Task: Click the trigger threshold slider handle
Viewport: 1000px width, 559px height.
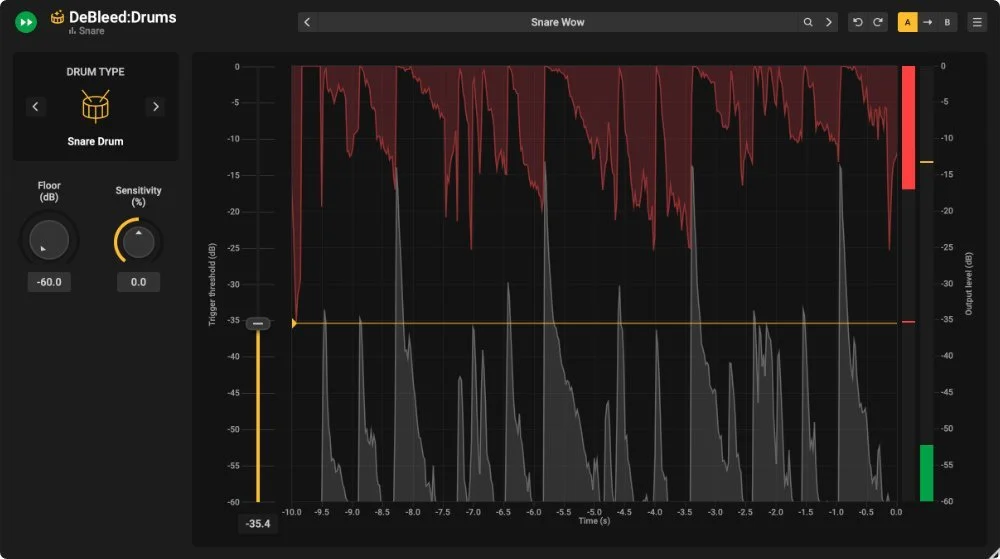Action: (258, 324)
